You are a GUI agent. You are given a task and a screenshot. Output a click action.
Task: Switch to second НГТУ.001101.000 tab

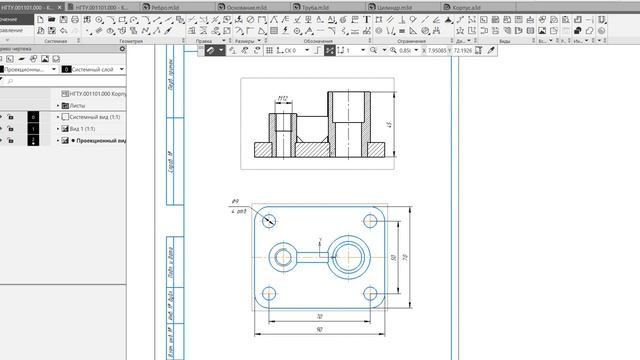tap(103, 7)
